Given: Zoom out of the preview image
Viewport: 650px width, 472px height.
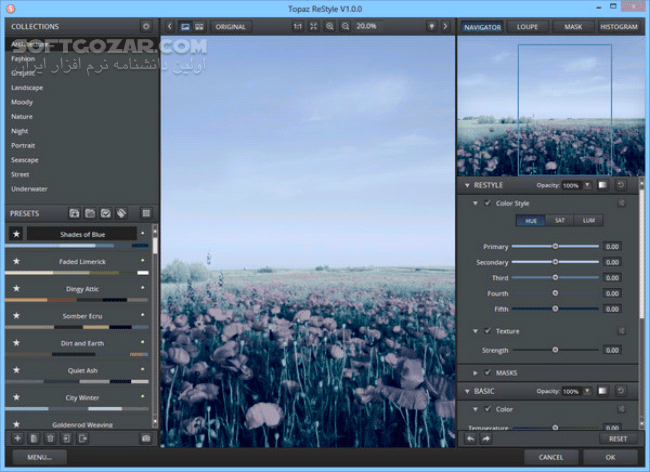Looking at the screenshot, I should pos(345,27).
